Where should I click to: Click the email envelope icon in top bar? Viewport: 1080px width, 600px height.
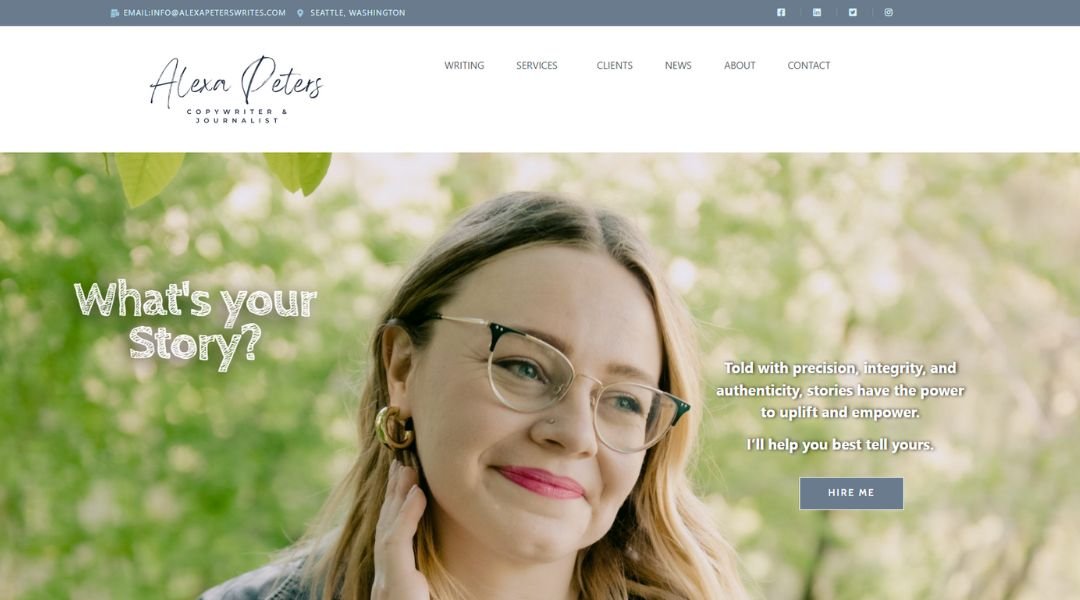point(114,13)
